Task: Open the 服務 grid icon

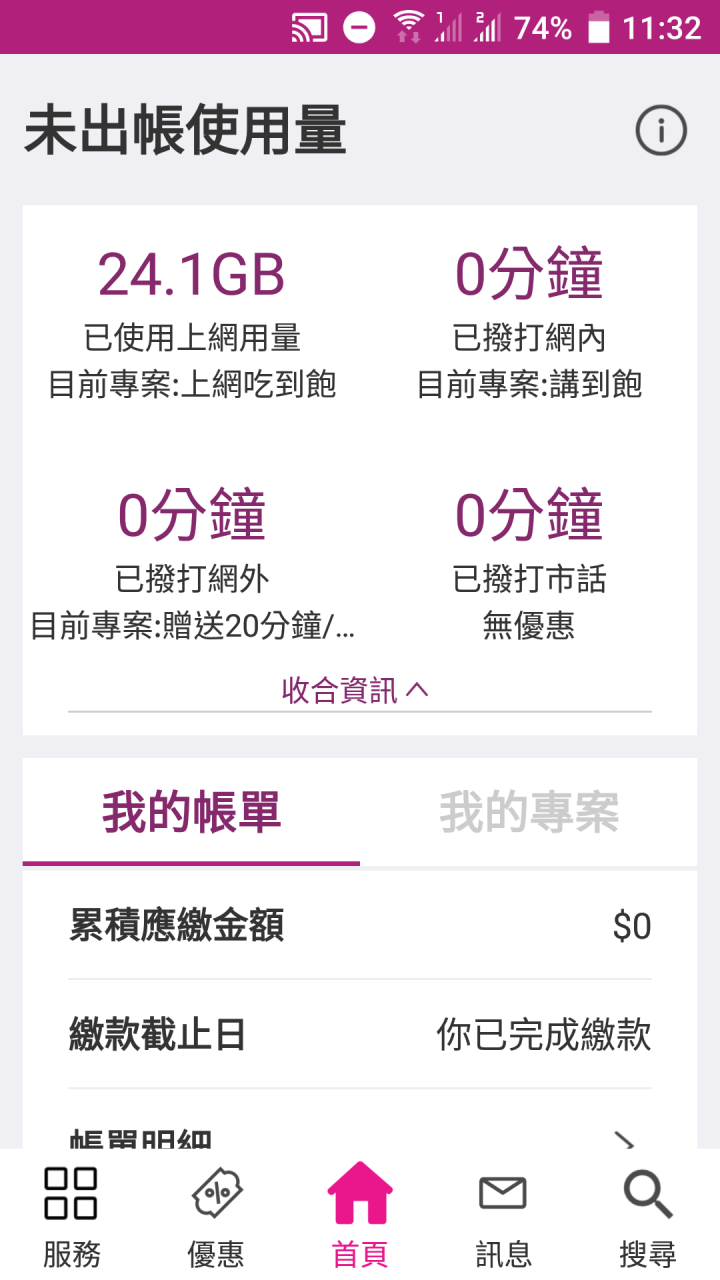Action: pyautogui.click(x=71, y=1194)
